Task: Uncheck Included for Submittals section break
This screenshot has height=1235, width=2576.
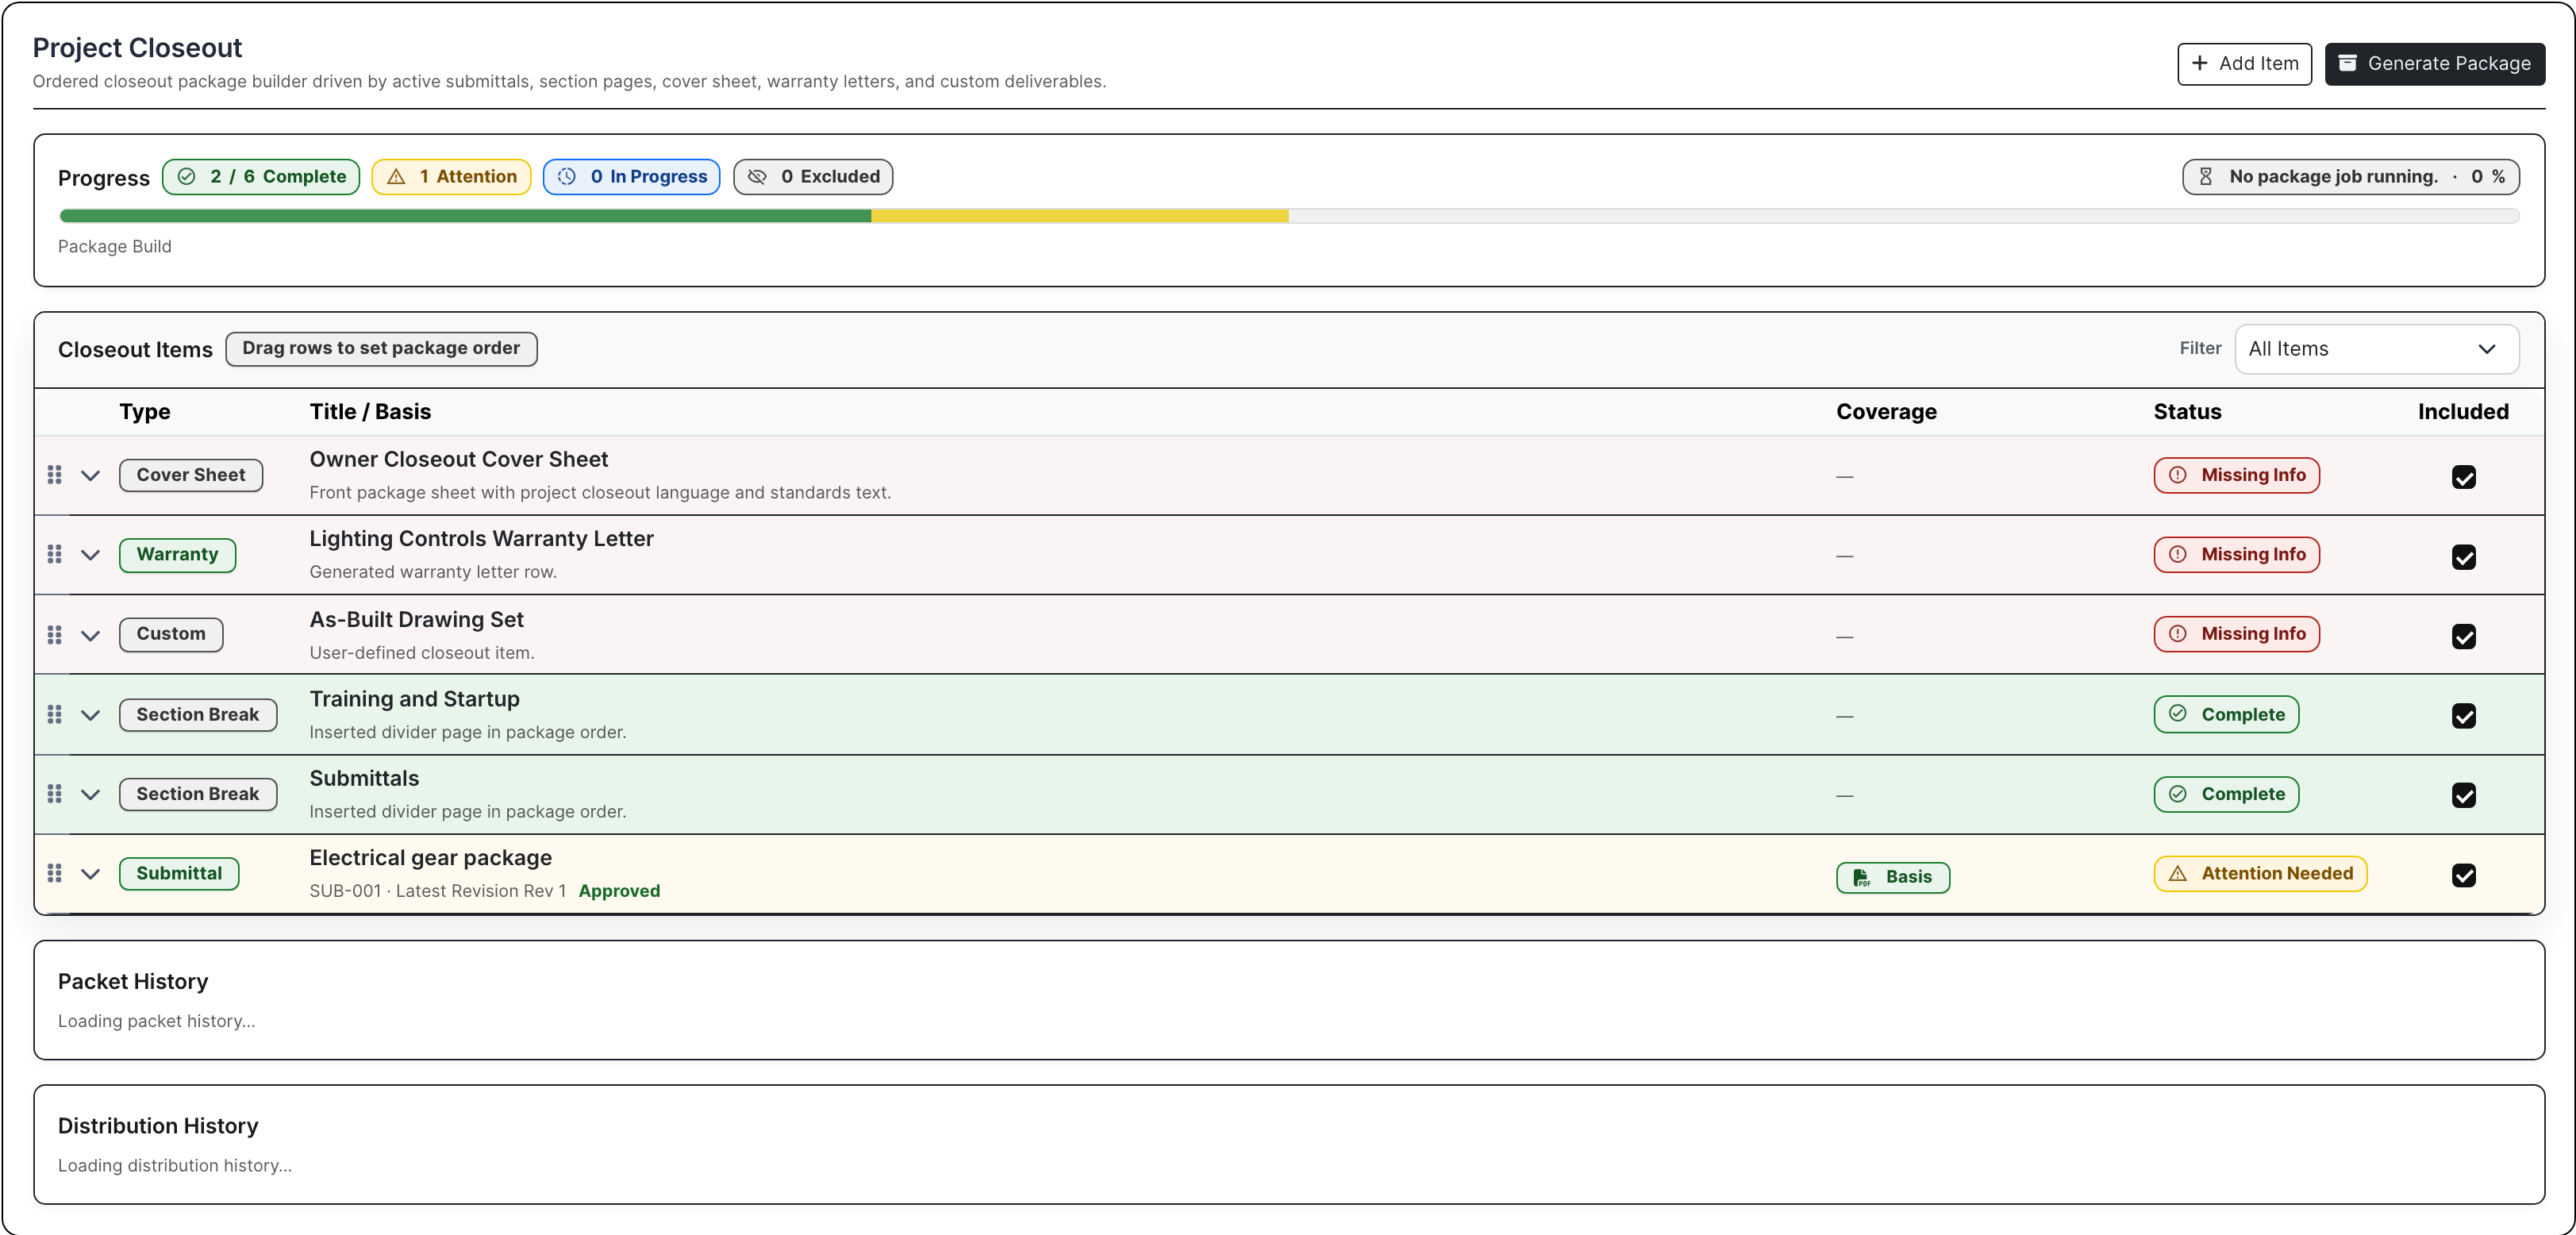Action: click(2464, 795)
